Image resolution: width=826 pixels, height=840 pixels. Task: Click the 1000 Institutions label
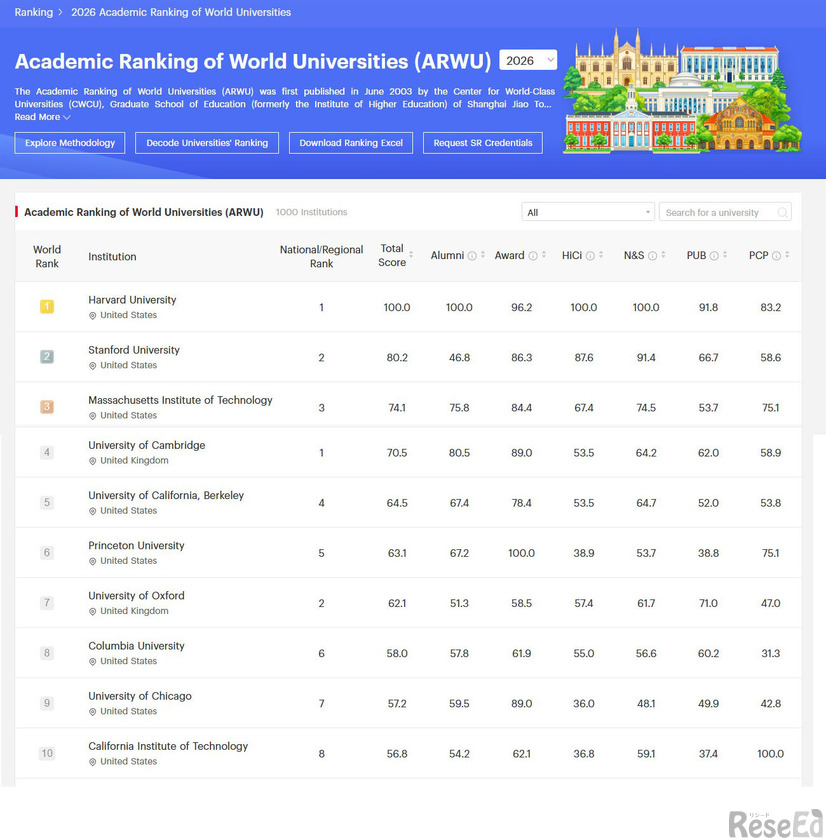311,212
